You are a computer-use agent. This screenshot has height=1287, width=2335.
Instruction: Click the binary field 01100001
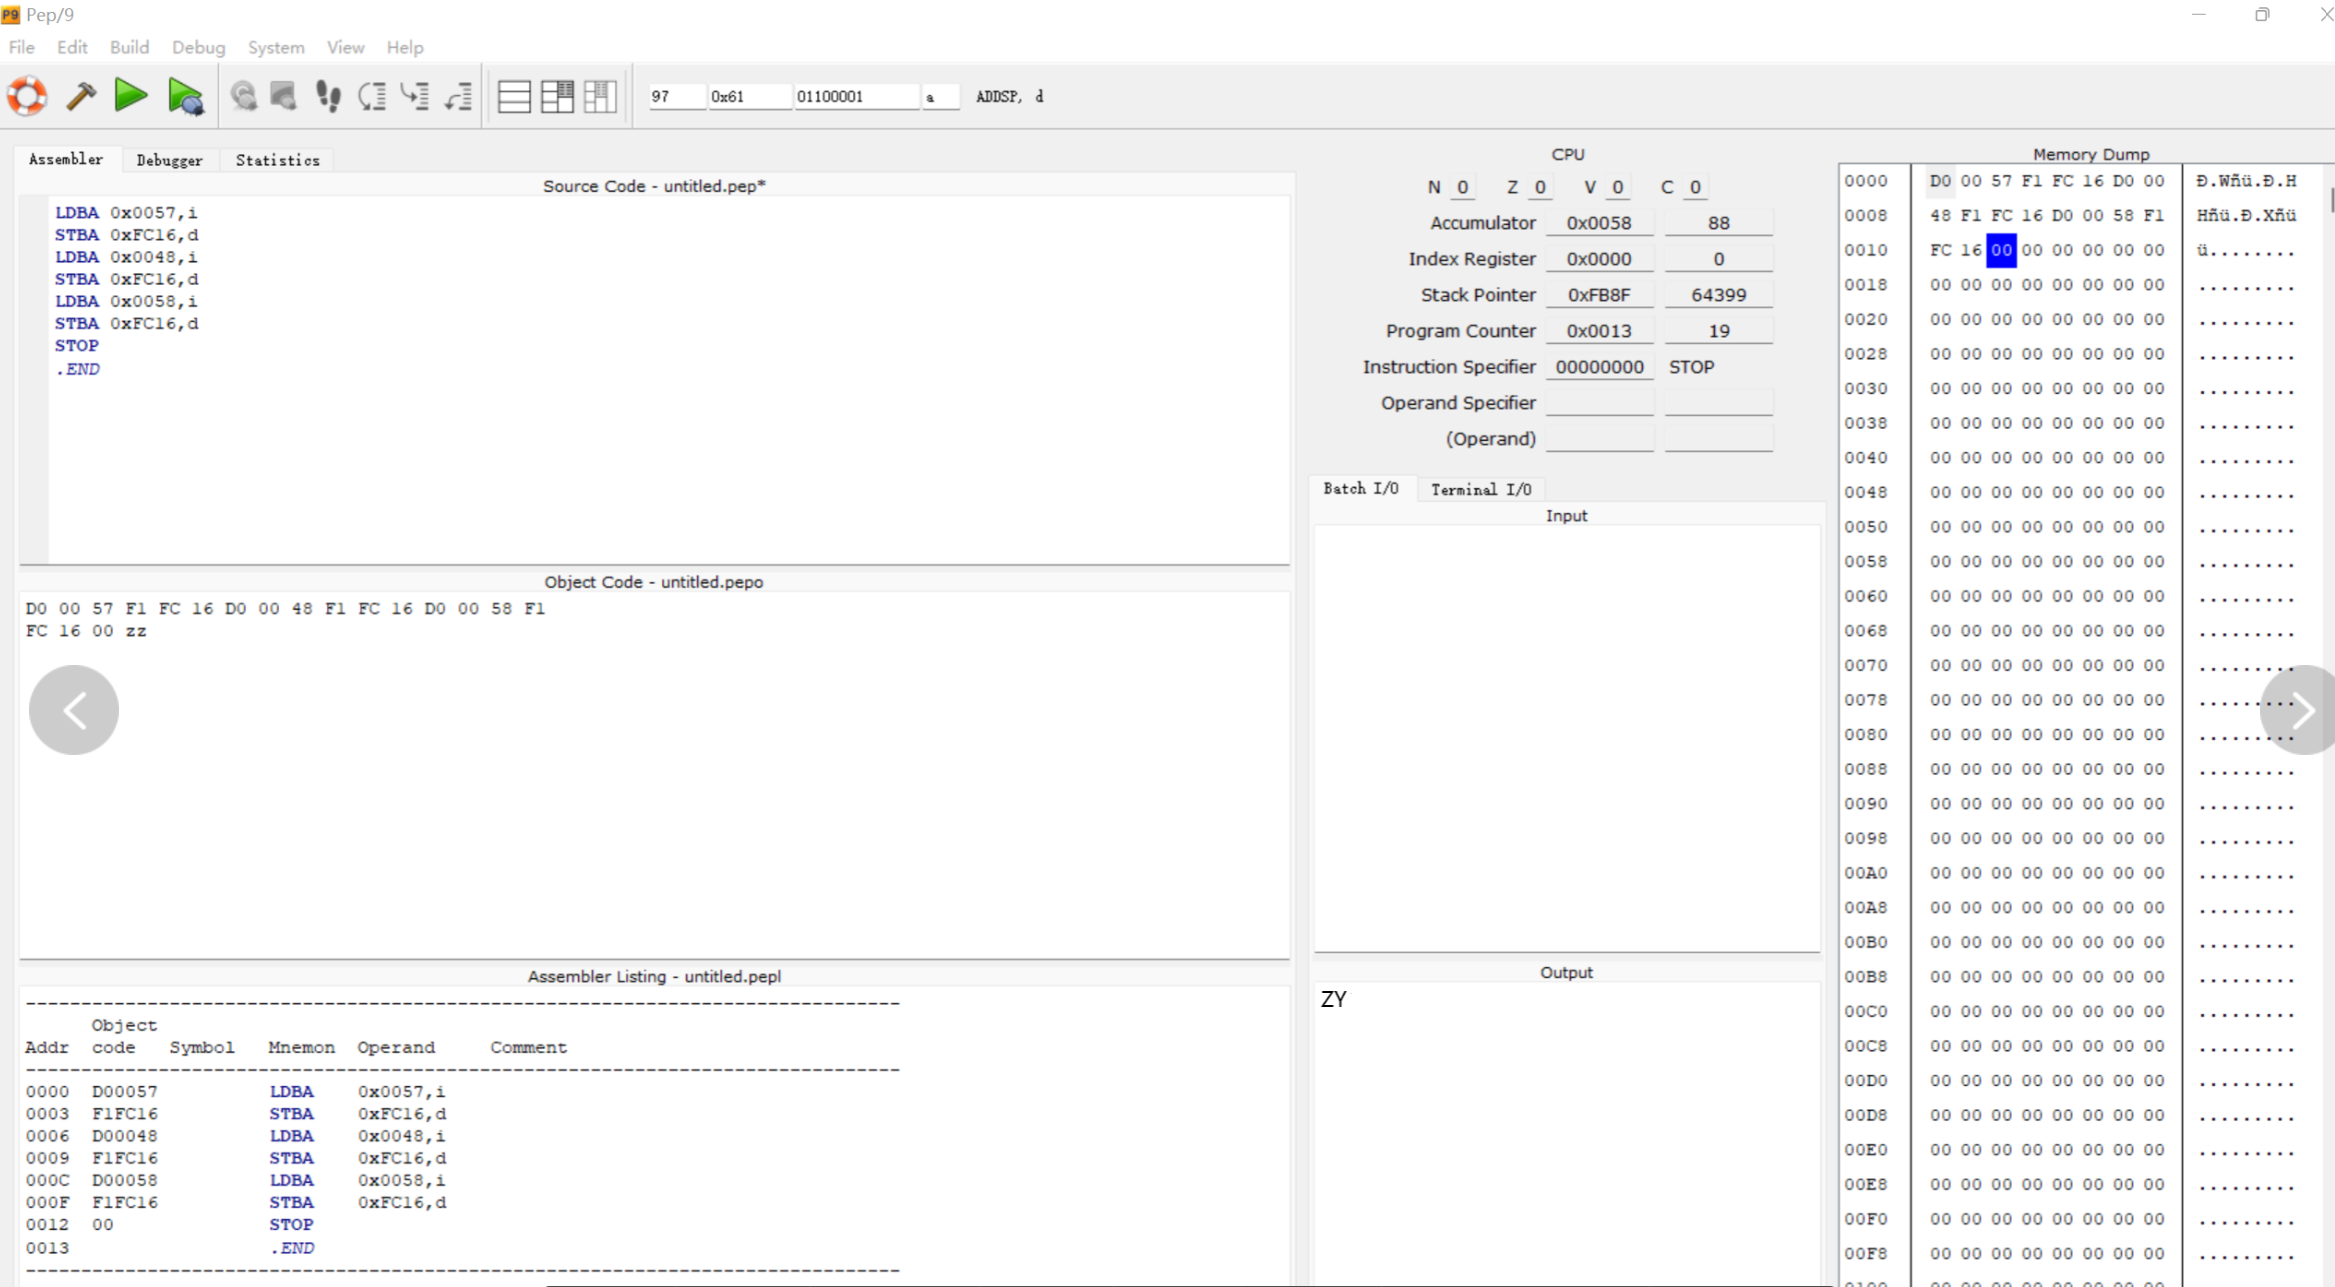[855, 96]
